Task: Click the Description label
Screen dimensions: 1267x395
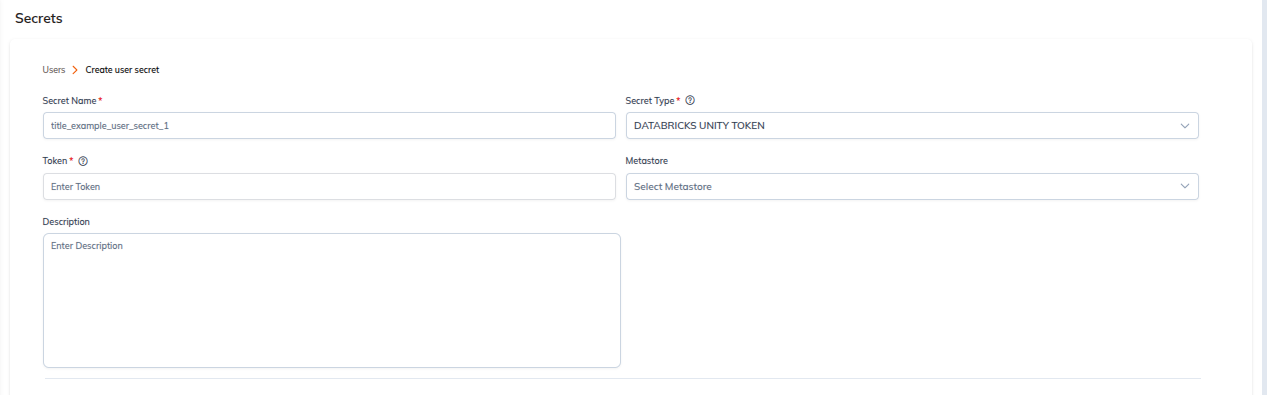Action: pos(66,222)
